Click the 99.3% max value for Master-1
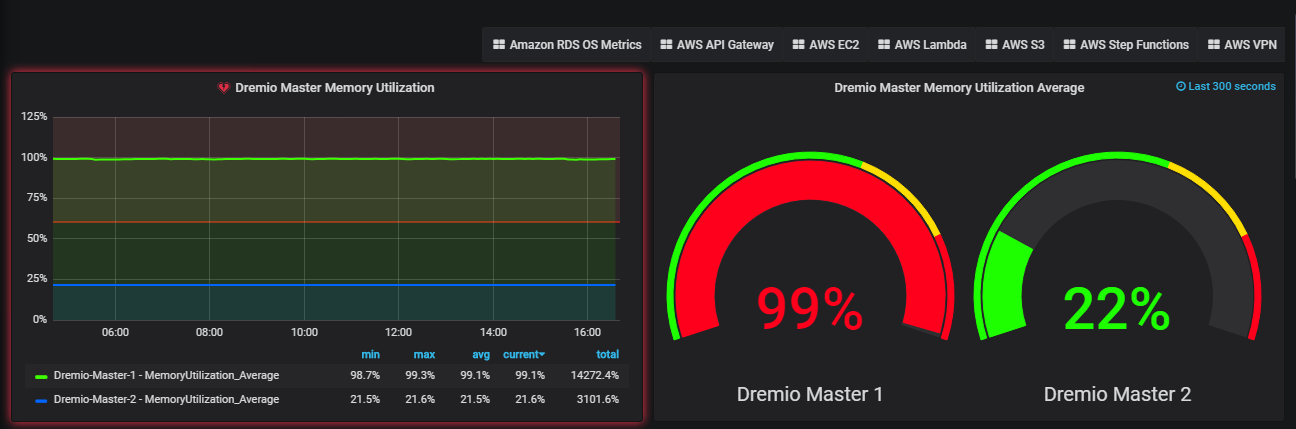The height and width of the screenshot is (429, 1296). click(x=420, y=375)
